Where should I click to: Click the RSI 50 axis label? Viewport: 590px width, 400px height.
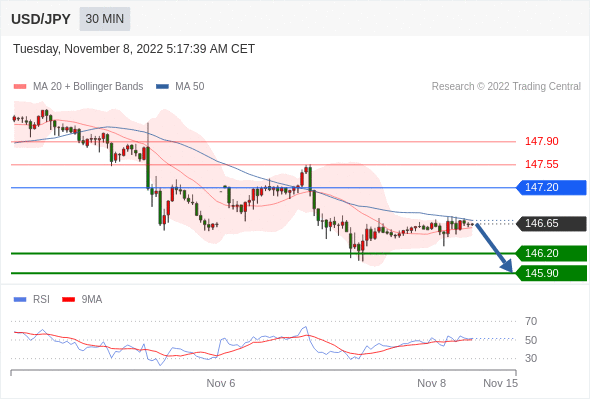pos(531,340)
